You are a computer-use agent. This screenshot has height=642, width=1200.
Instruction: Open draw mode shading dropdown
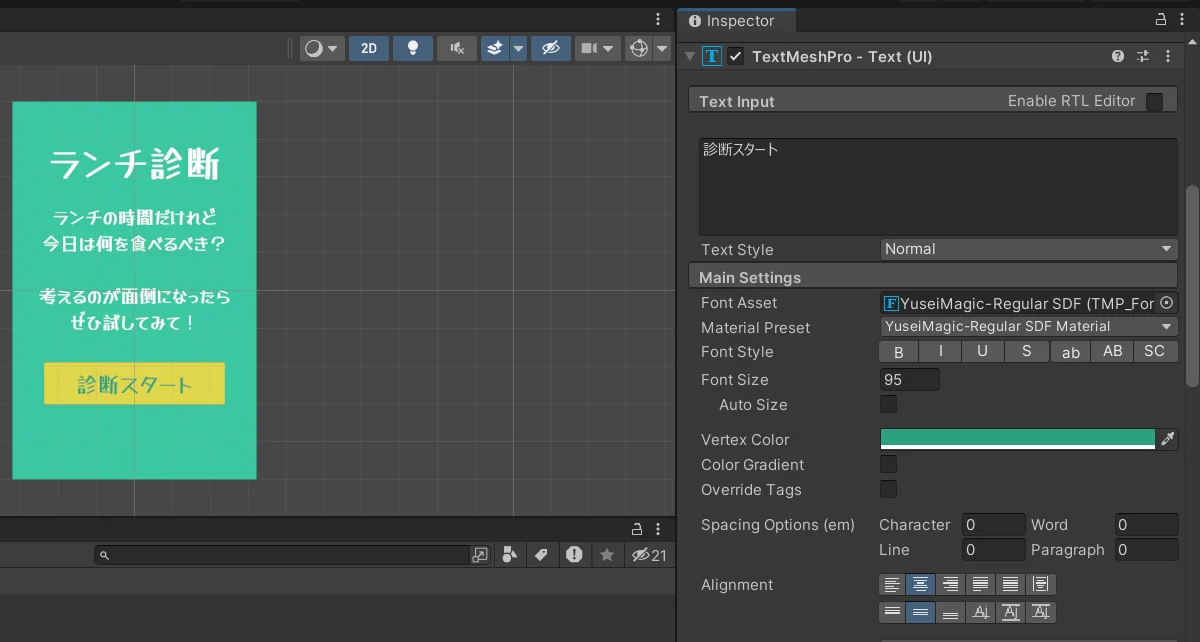pyautogui.click(x=322, y=48)
